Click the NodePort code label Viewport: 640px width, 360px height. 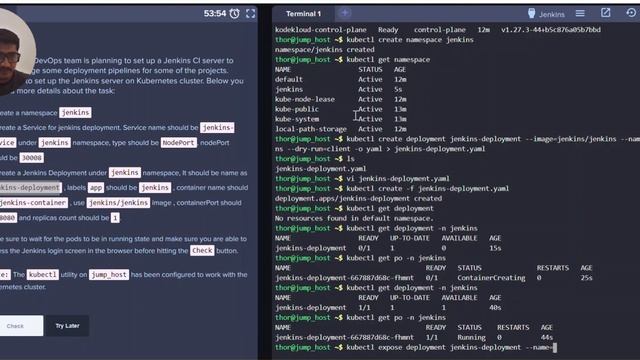pyautogui.click(x=178, y=142)
